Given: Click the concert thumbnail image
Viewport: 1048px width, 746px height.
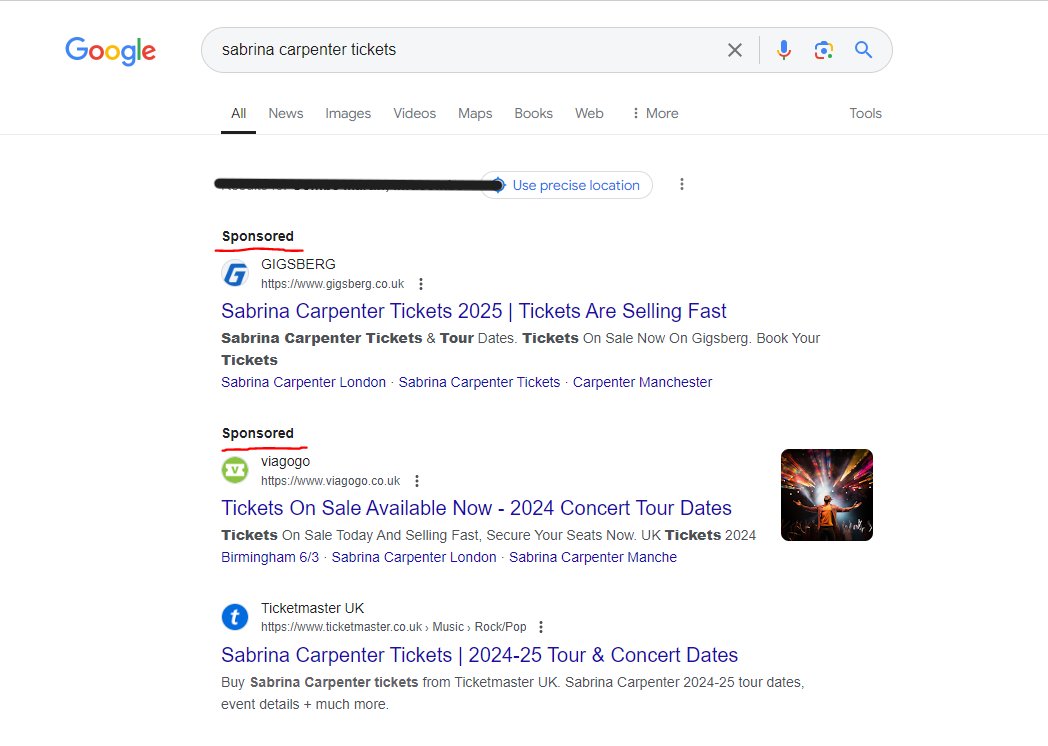Looking at the screenshot, I should pyautogui.click(x=827, y=495).
